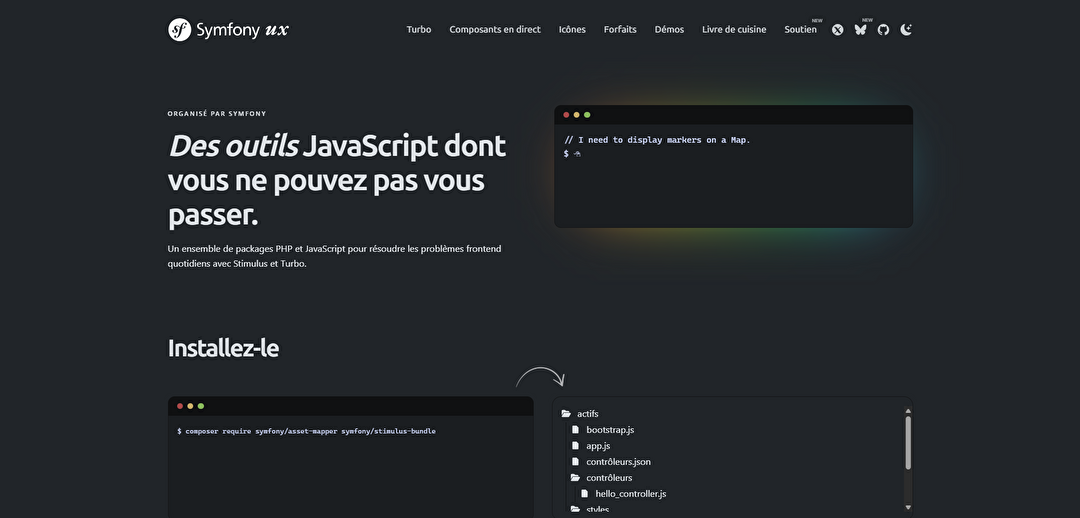Open Soutien navigation link
This screenshot has height=518, width=1080.
click(800, 30)
